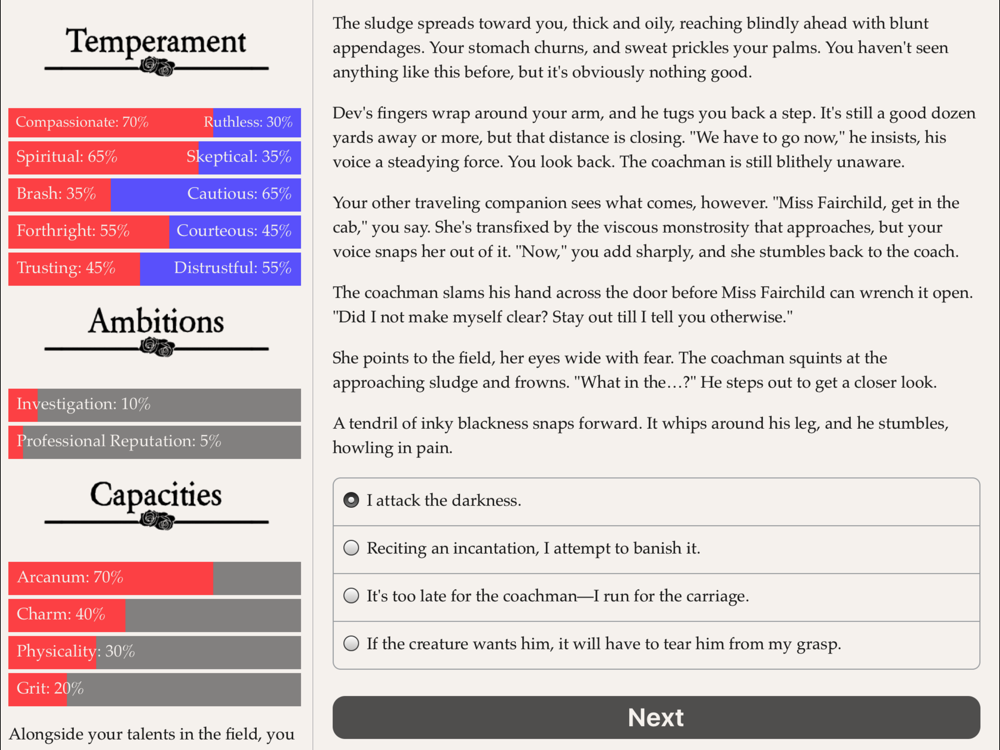Click the Cautious 65% stat bar
This screenshot has height=750, width=1000.
205,195
